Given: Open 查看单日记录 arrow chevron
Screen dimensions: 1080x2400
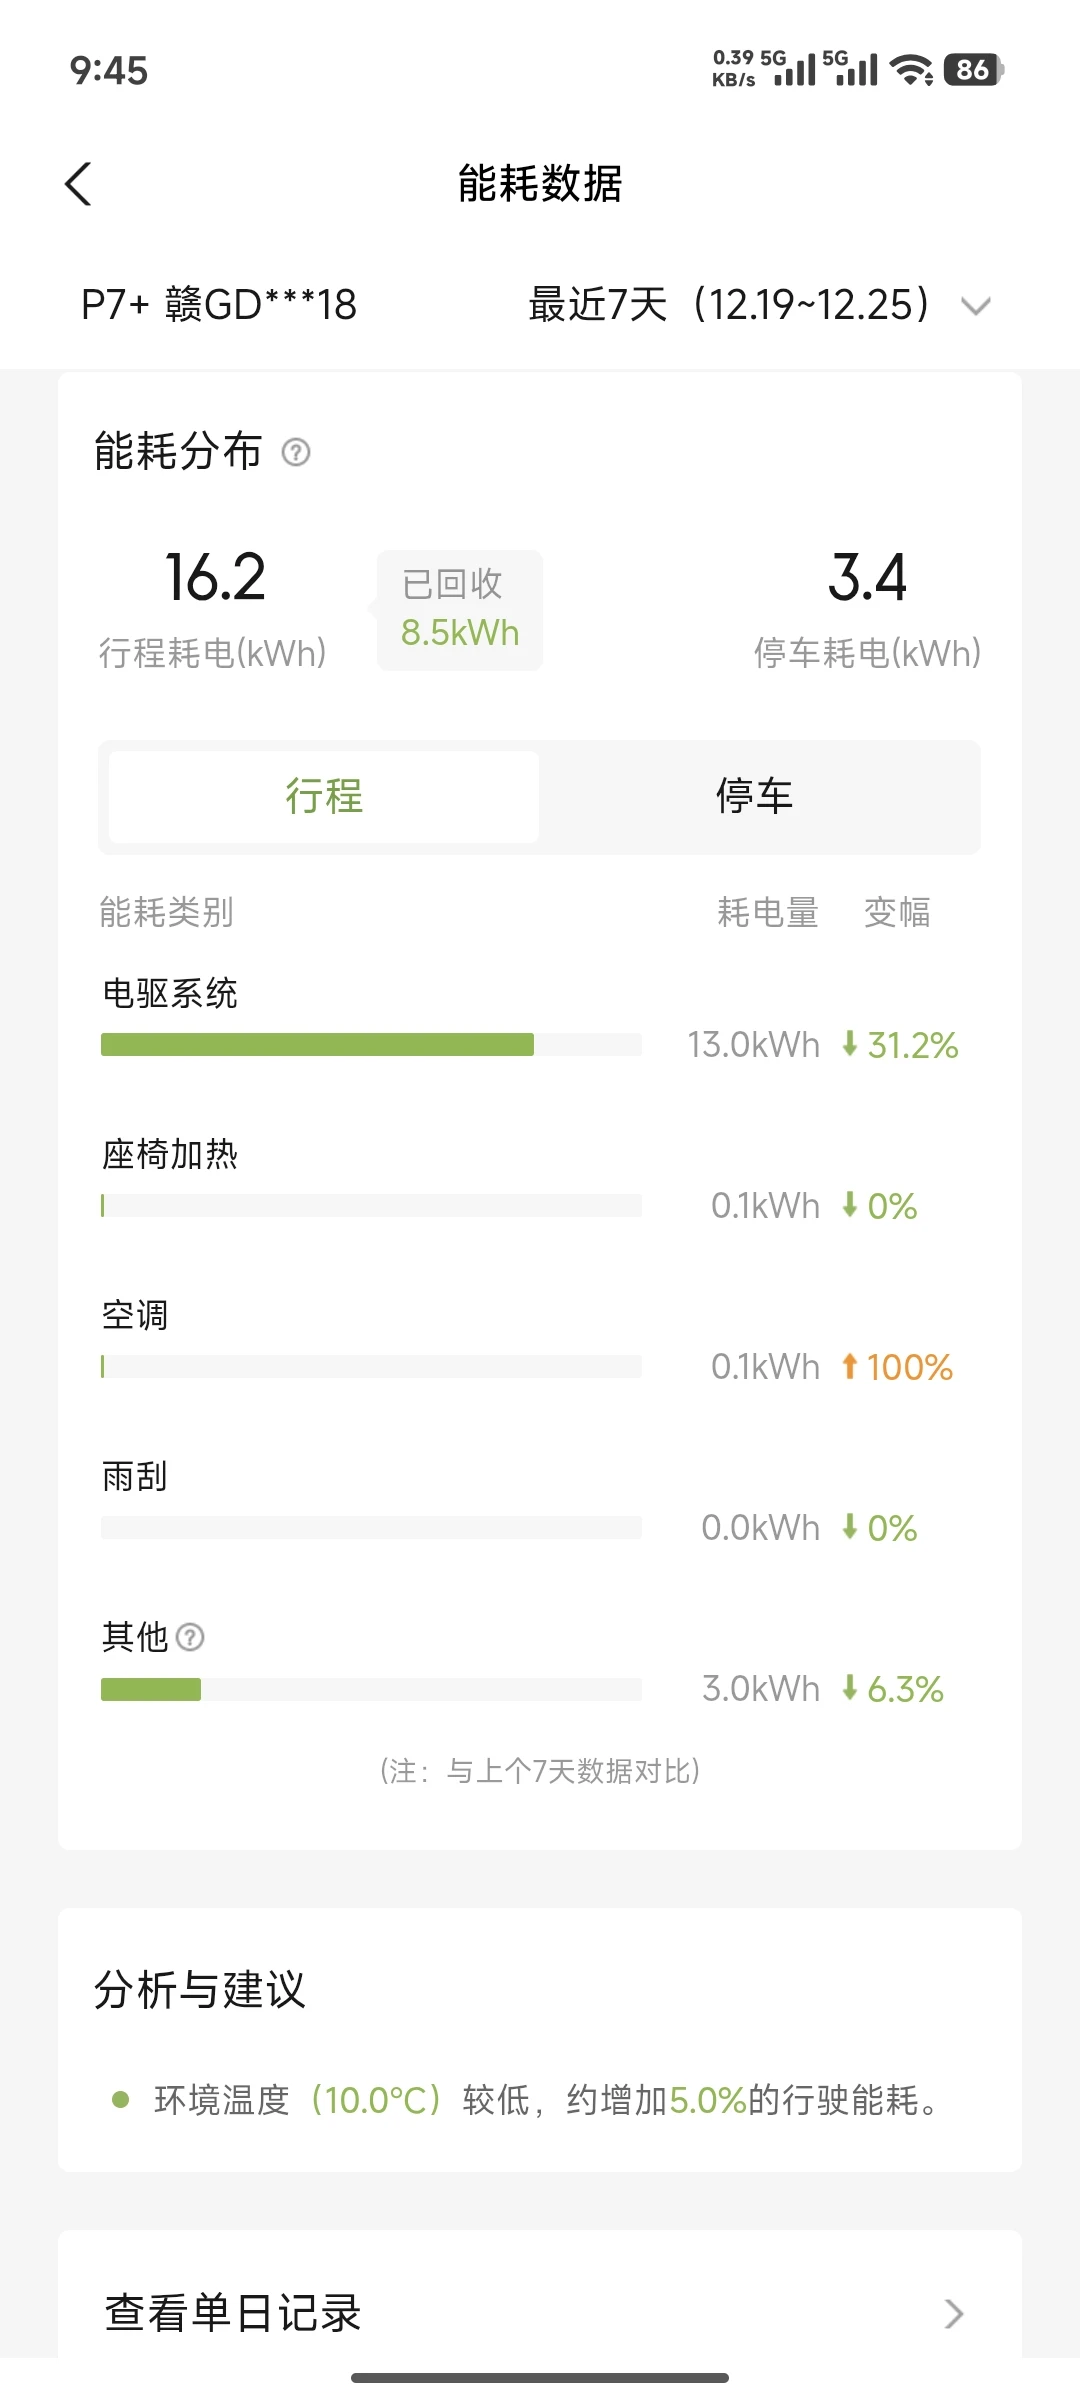Looking at the screenshot, I should 954,2313.
